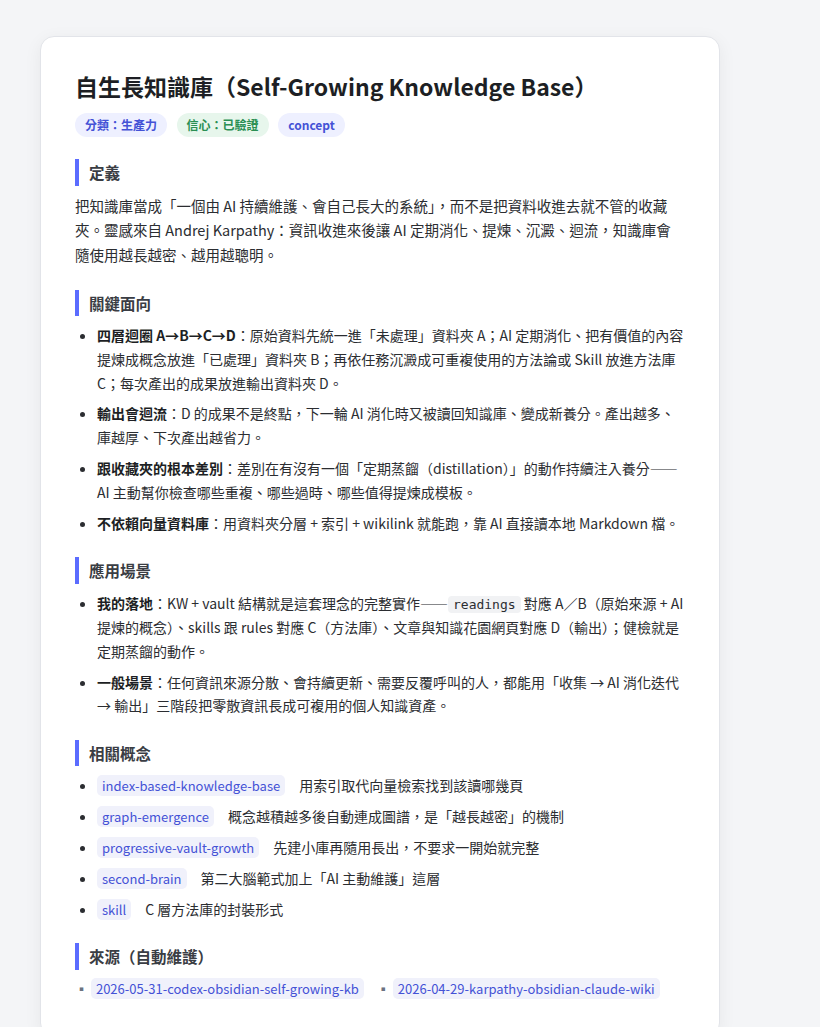This screenshot has width=820, height=1027.
Task: Click the 應用場景 section heading
Action: (120, 571)
